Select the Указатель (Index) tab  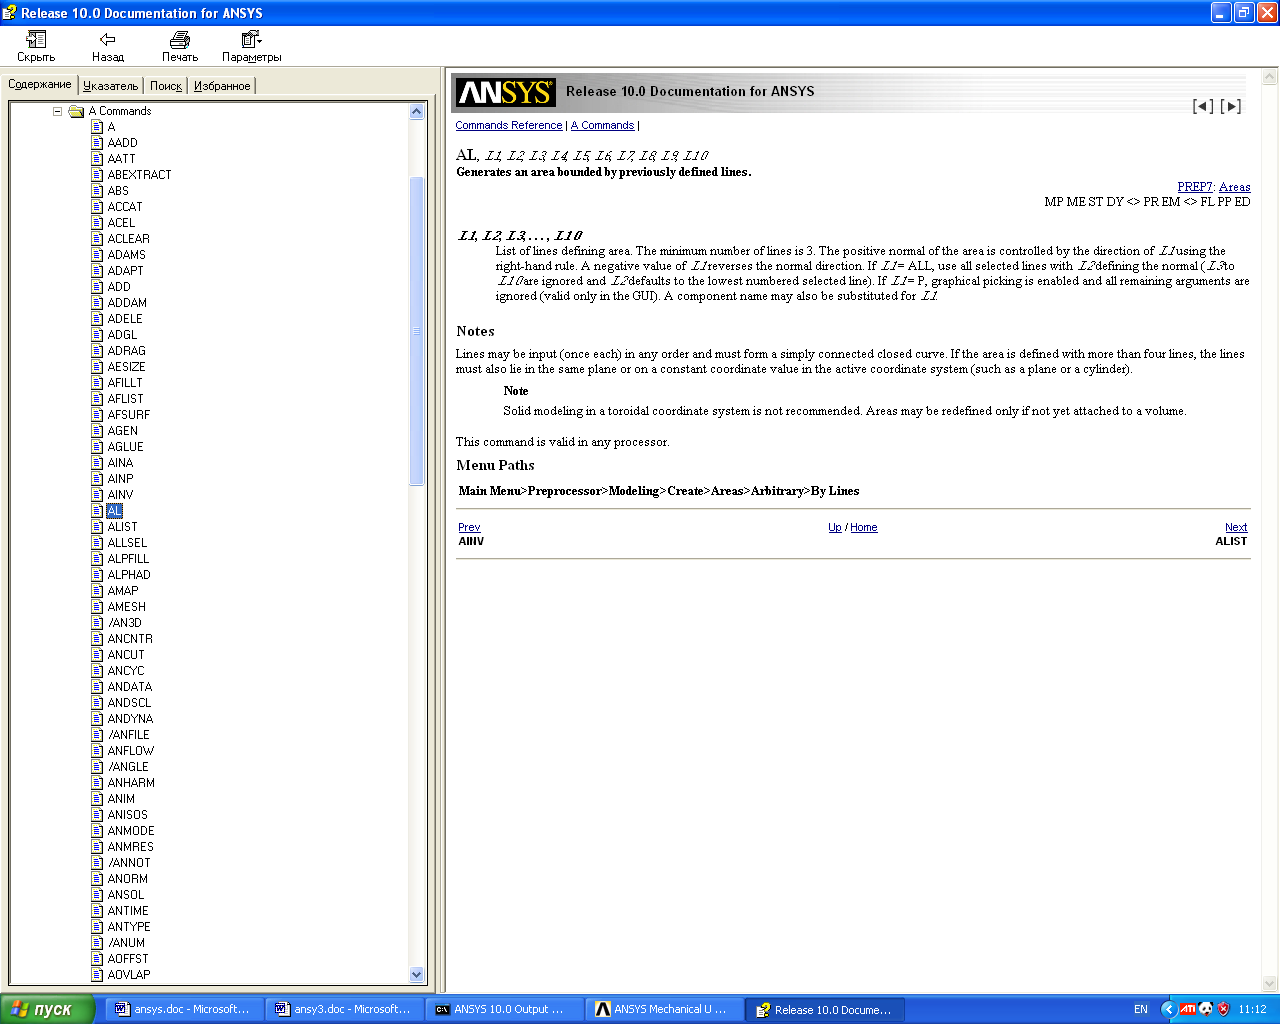(111, 86)
